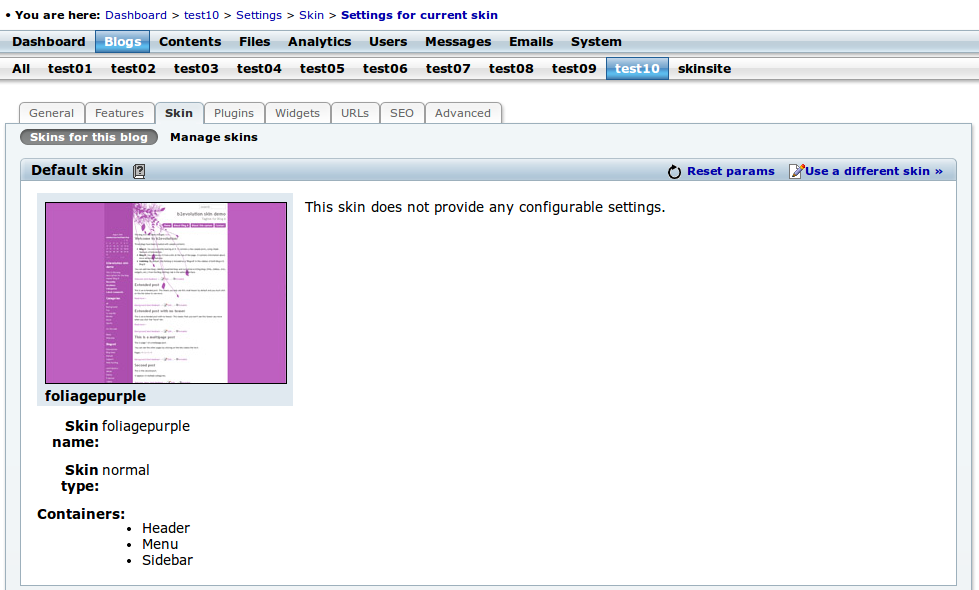Image resolution: width=979 pixels, height=590 pixels.
Task: Open the Users menu
Action: [388, 42]
